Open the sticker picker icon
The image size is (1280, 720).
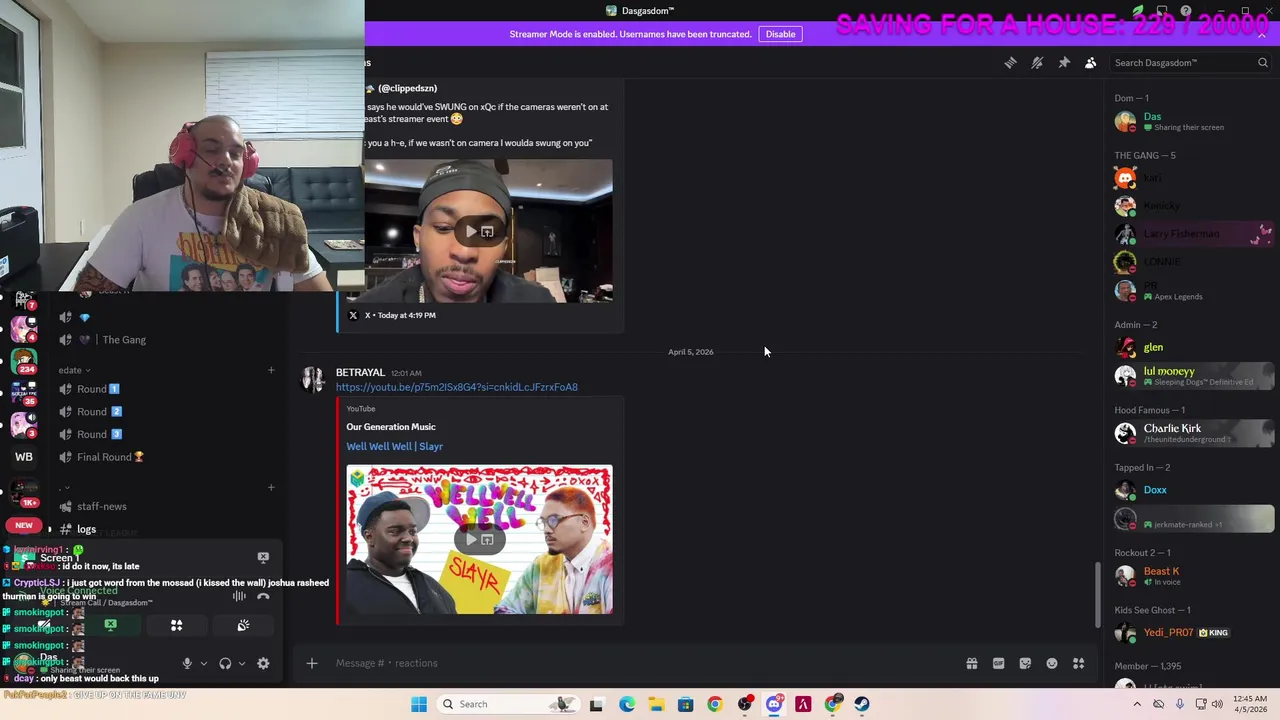click(1025, 663)
